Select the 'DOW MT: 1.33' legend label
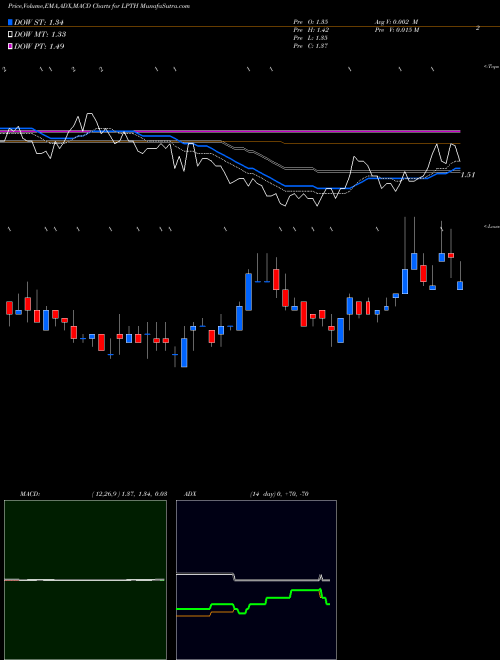Screen dimensions: 500x660 click(40, 35)
